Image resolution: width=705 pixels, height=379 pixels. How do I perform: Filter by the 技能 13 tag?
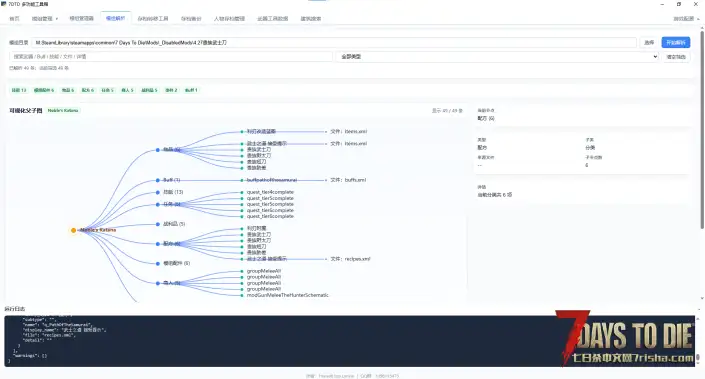pyautogui.click(x=19, y=90)
